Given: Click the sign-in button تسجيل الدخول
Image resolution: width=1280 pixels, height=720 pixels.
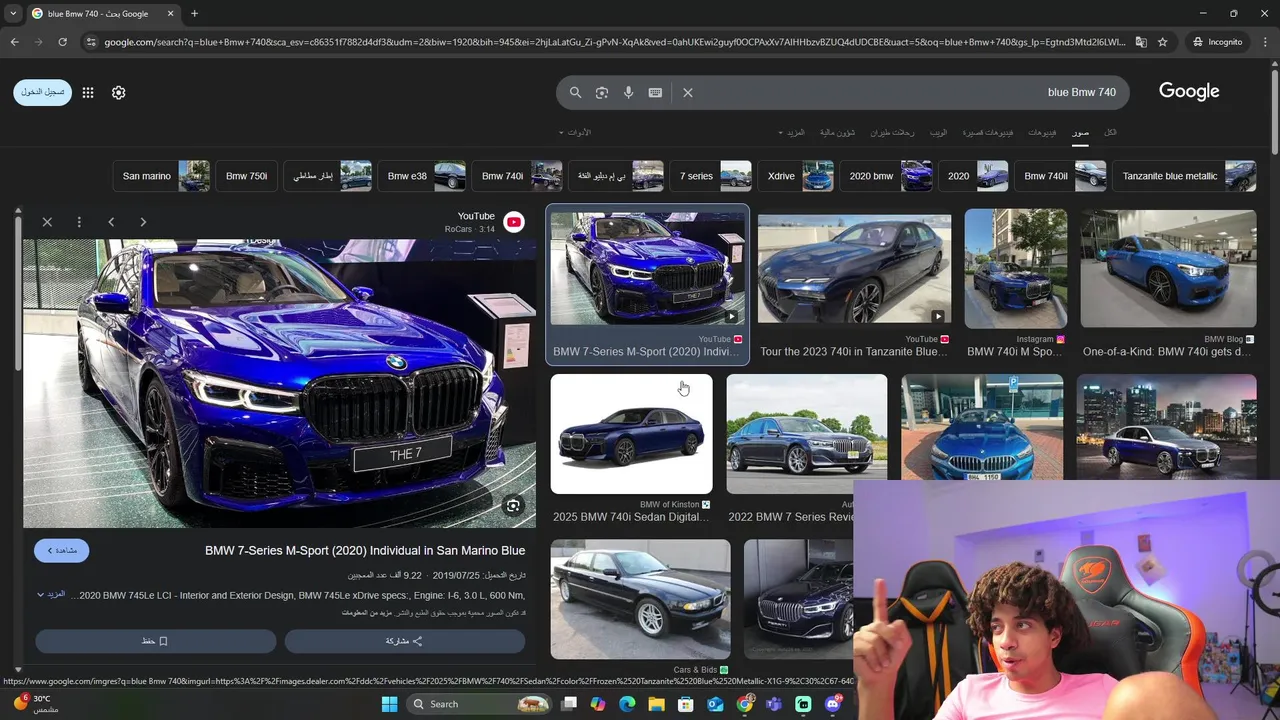Looking at the screenshot, I should tap(42, 92).
